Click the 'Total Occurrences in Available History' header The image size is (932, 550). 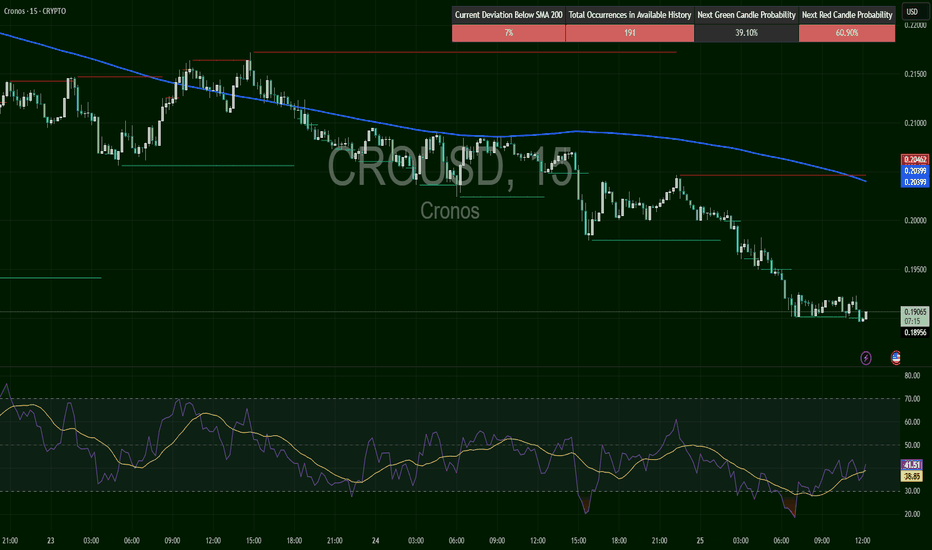[629, 15]
